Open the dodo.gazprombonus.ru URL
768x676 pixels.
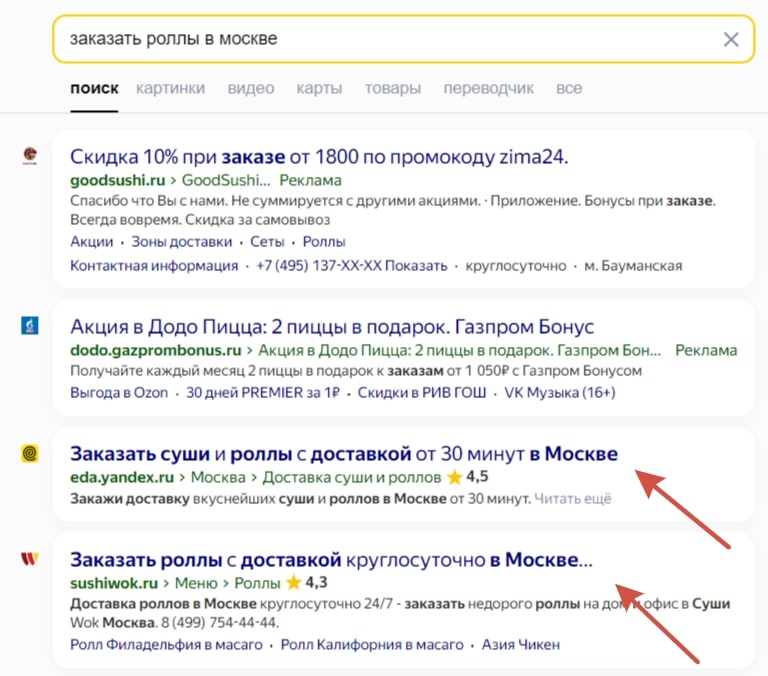pyautogui.click(x=156, y=350)
